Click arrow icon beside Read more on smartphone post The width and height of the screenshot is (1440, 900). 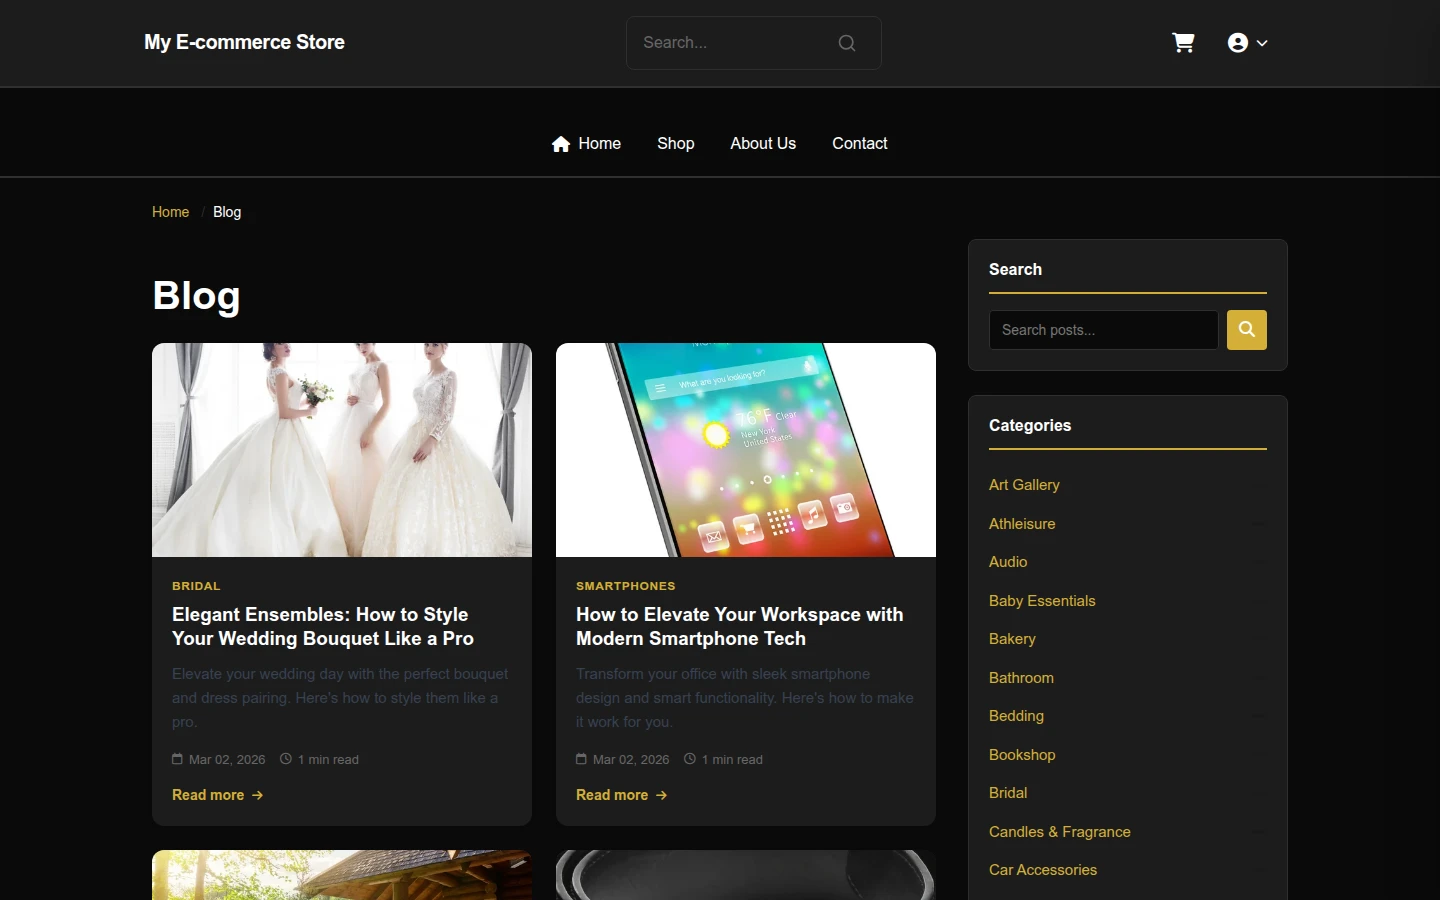click(x=662, y=795)
